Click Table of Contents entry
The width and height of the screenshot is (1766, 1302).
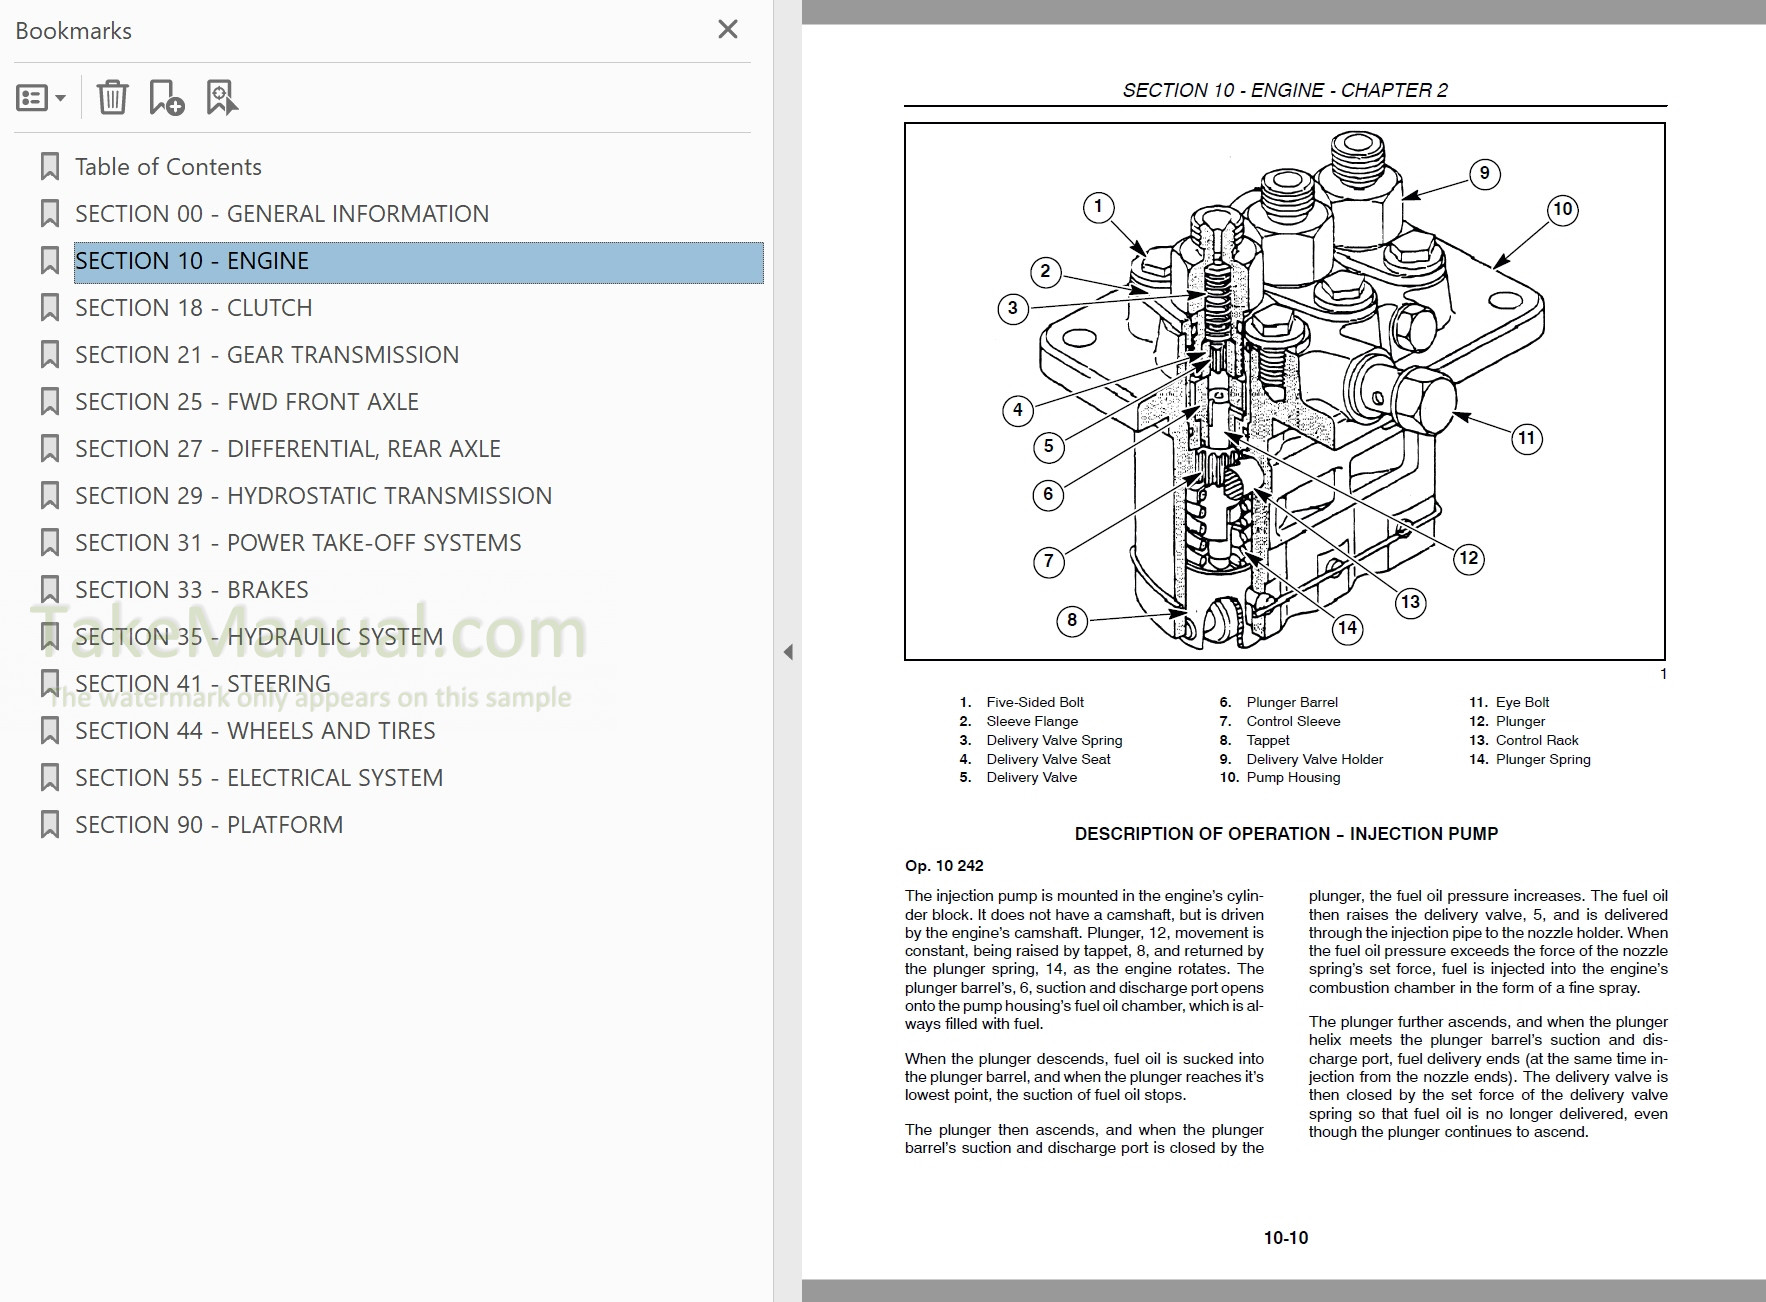(x=168, y=166)
